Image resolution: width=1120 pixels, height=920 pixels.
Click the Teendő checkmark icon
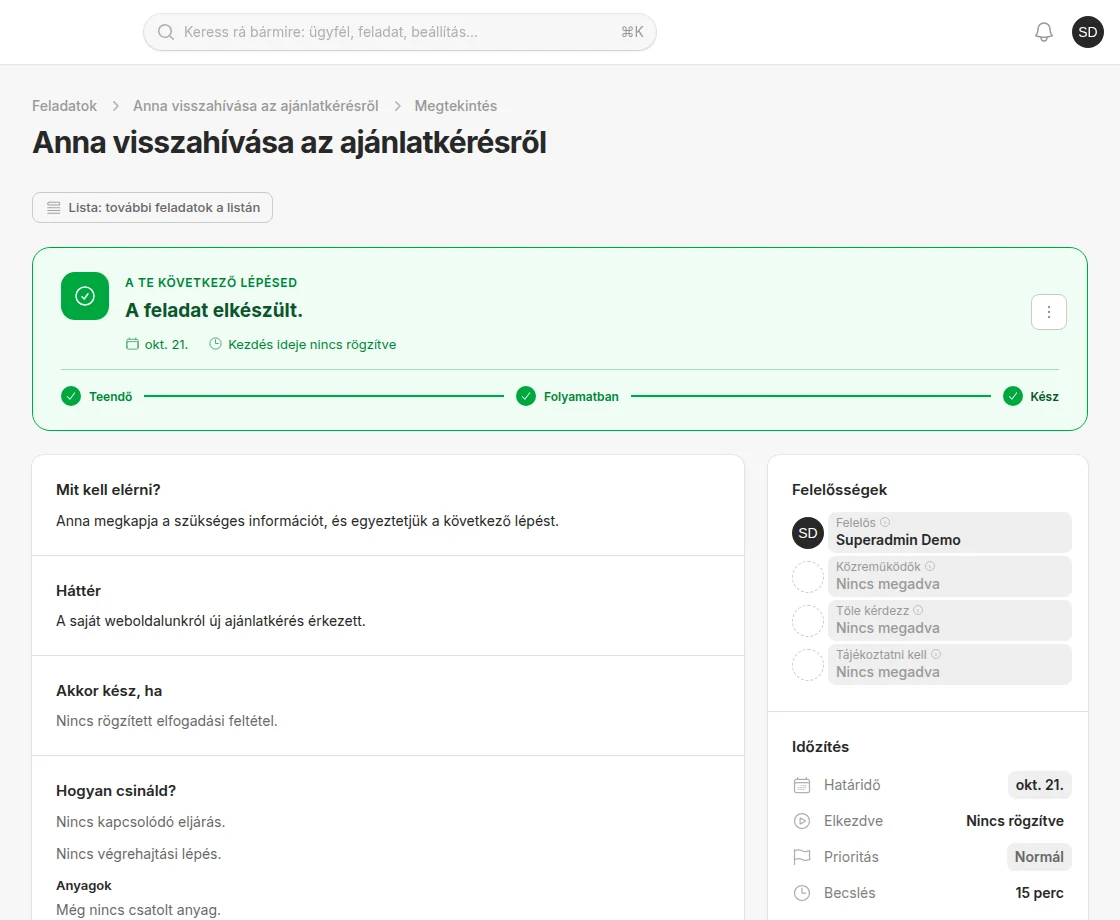71,396
